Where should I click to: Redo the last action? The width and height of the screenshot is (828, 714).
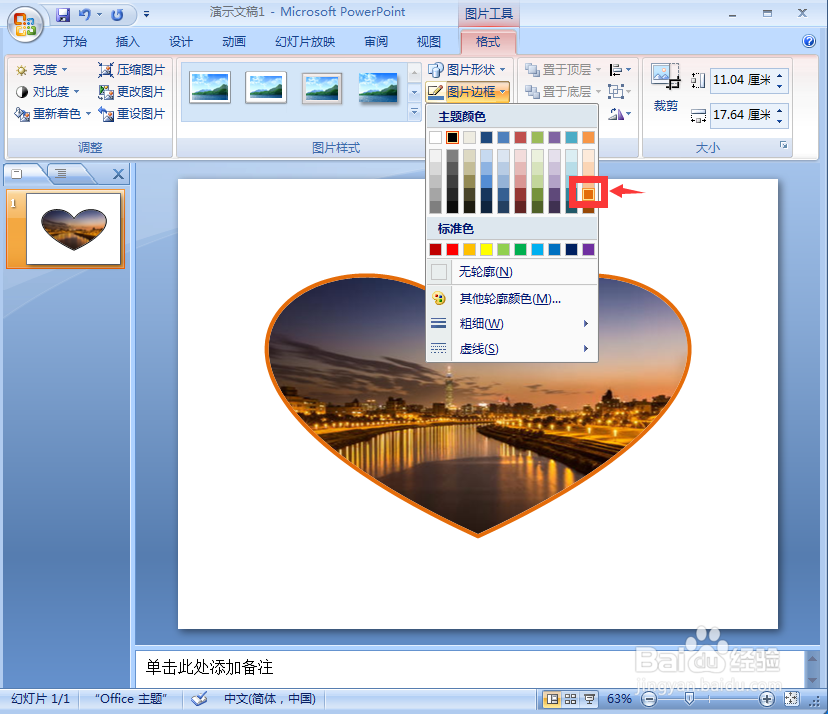(117, 14)
